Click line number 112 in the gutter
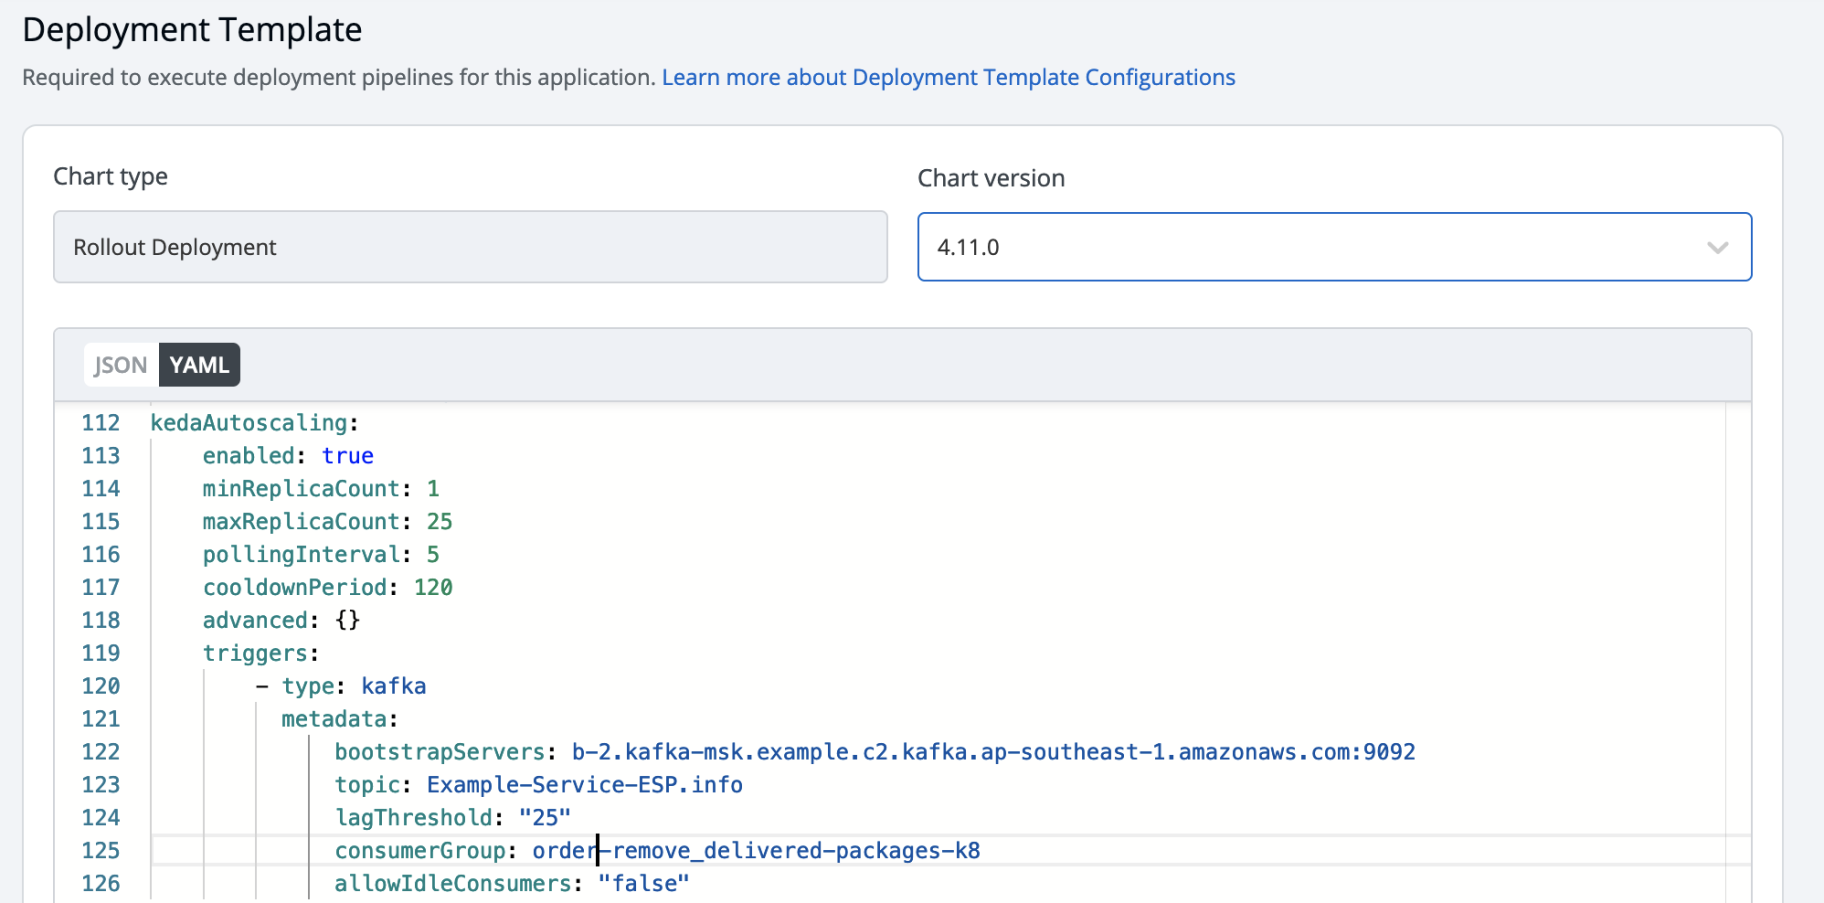 click(x=101, y=423)
